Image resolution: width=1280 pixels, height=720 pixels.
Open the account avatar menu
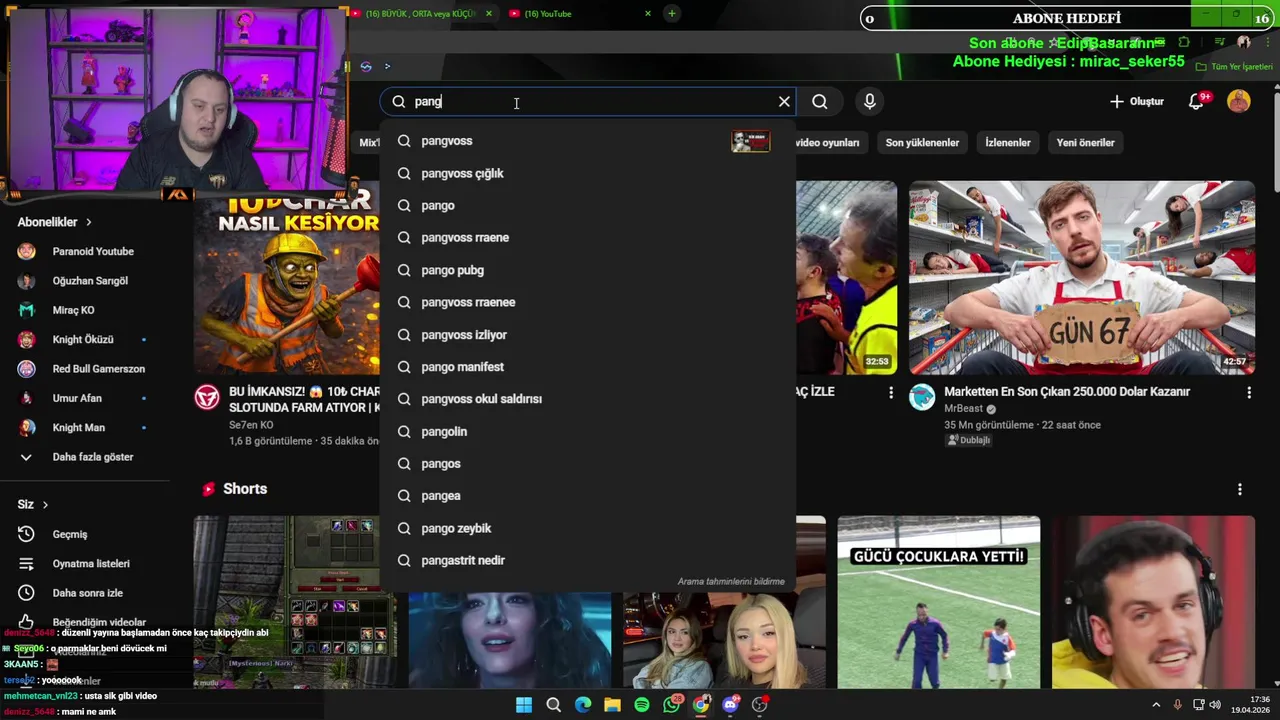point(1239,101)
